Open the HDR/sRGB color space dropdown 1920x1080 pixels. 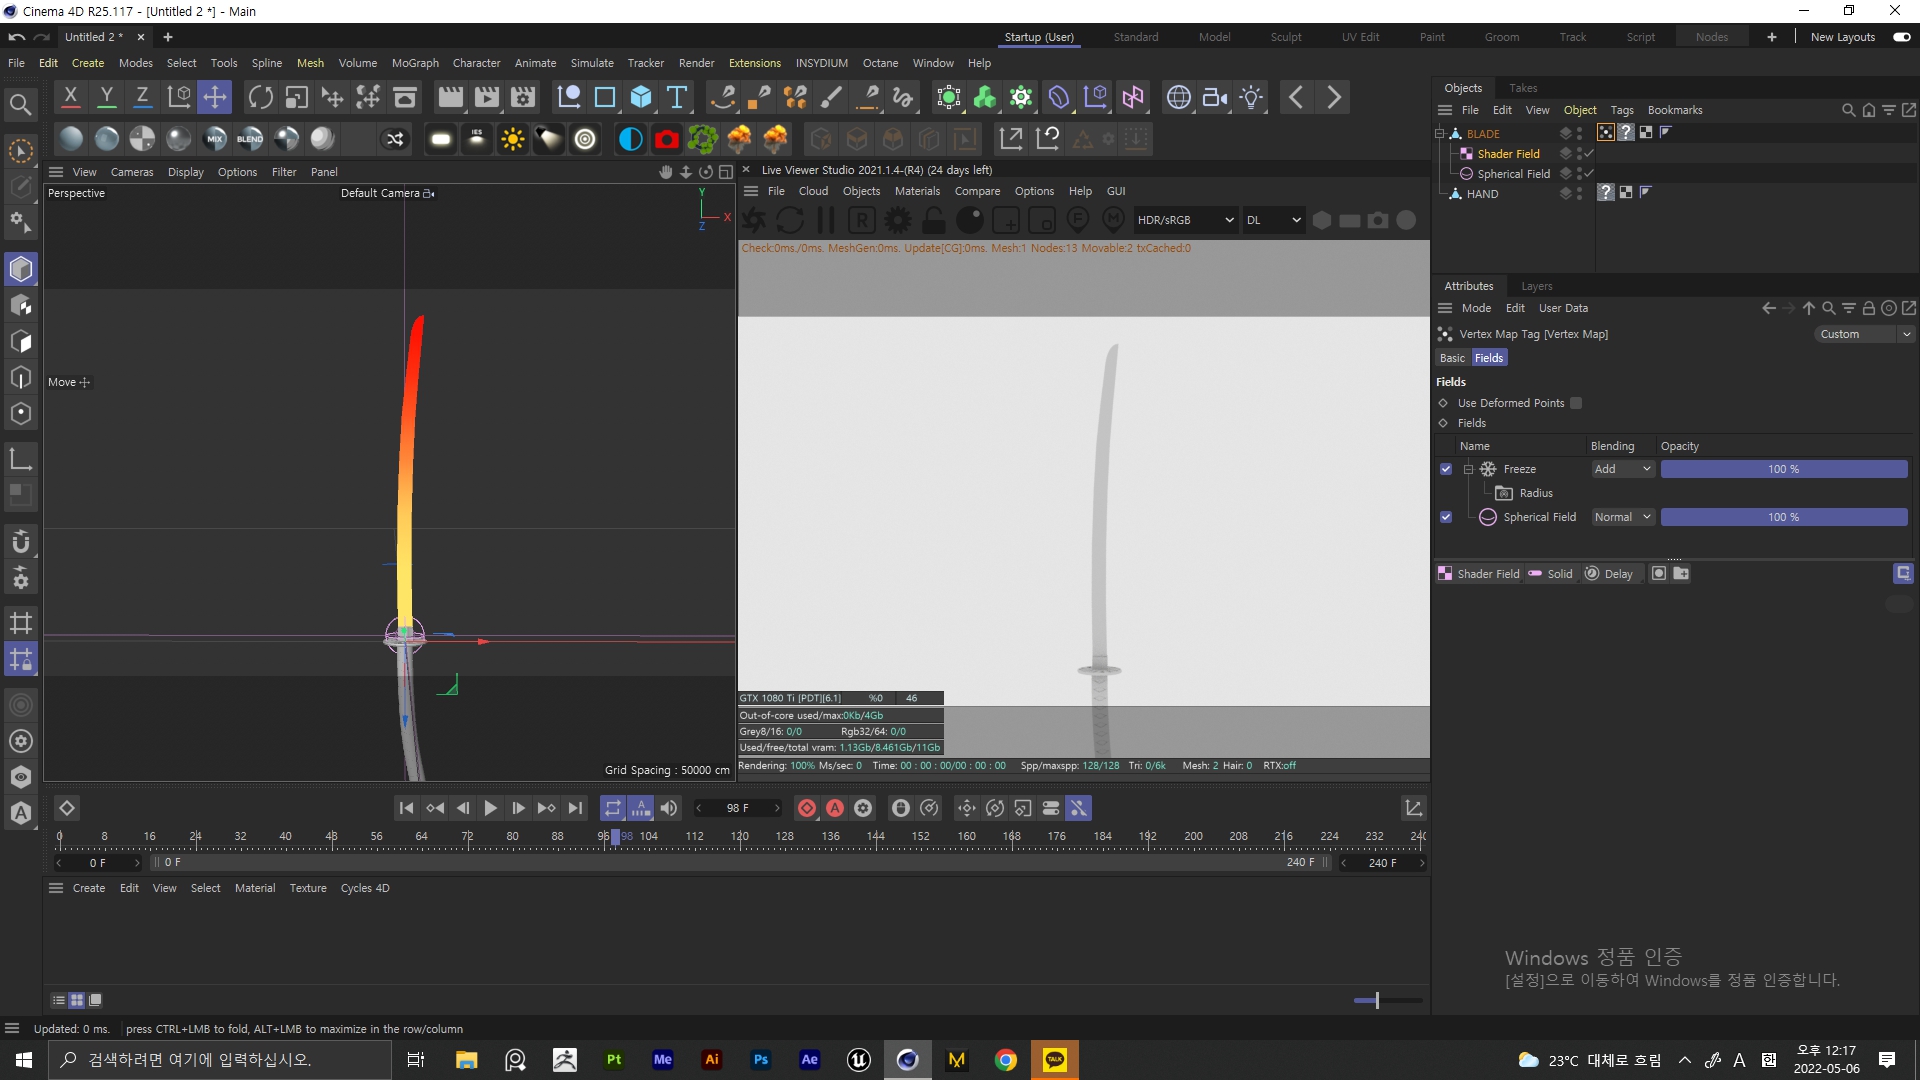[x=1185, y=219]
